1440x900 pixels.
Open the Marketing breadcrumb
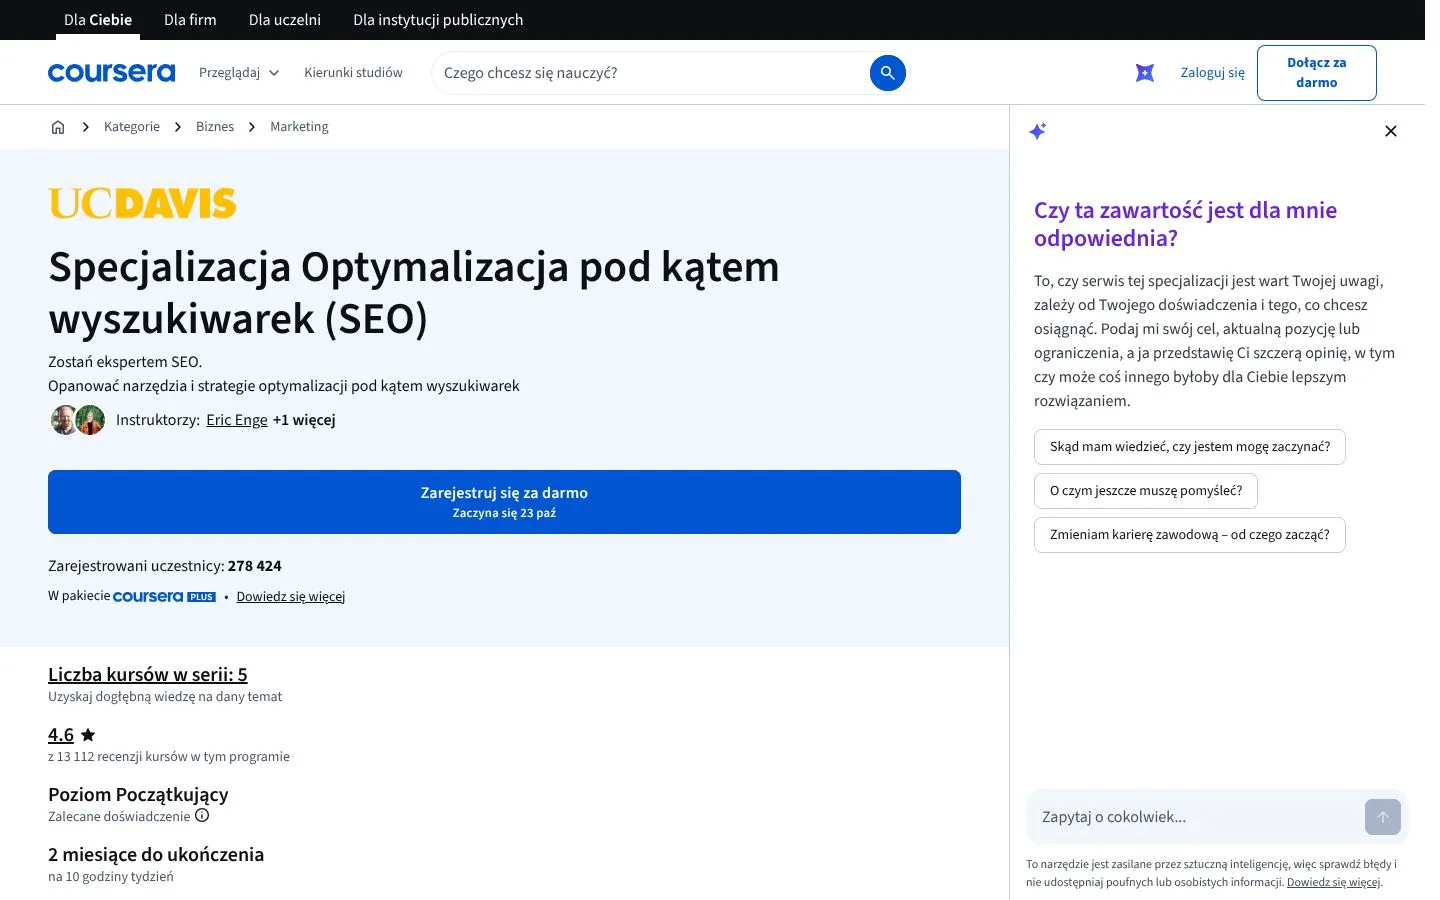point(299,127)
